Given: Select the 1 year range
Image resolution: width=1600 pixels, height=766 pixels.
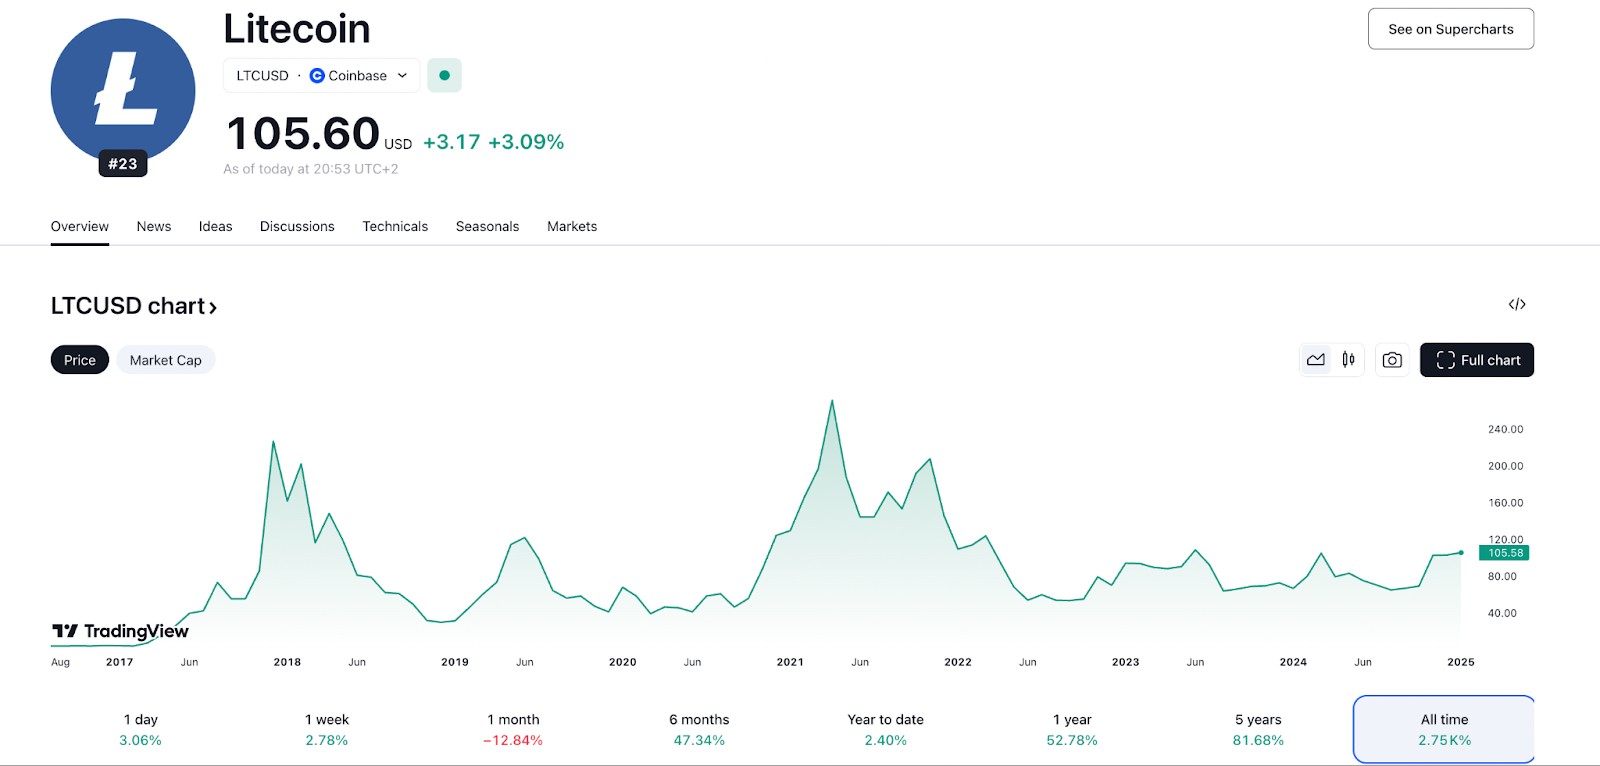Looking at the screenshot, I should pyautogui.click(x=1072, y=730).
